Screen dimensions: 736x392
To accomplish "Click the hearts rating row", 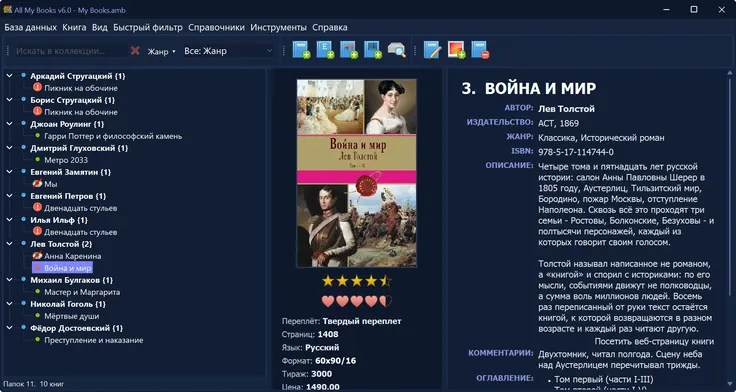I will pyautogui.click(x=357, y=301).
